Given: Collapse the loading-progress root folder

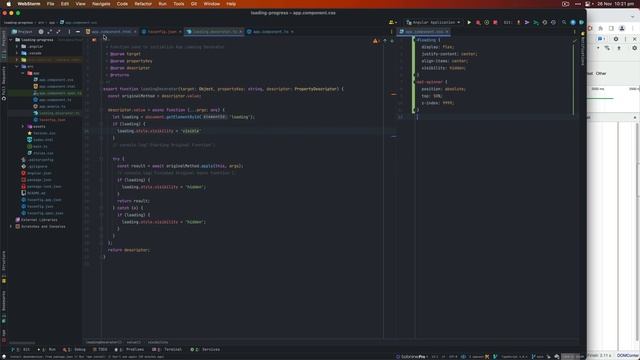Looking at the screenshot, I should point(11,40).
